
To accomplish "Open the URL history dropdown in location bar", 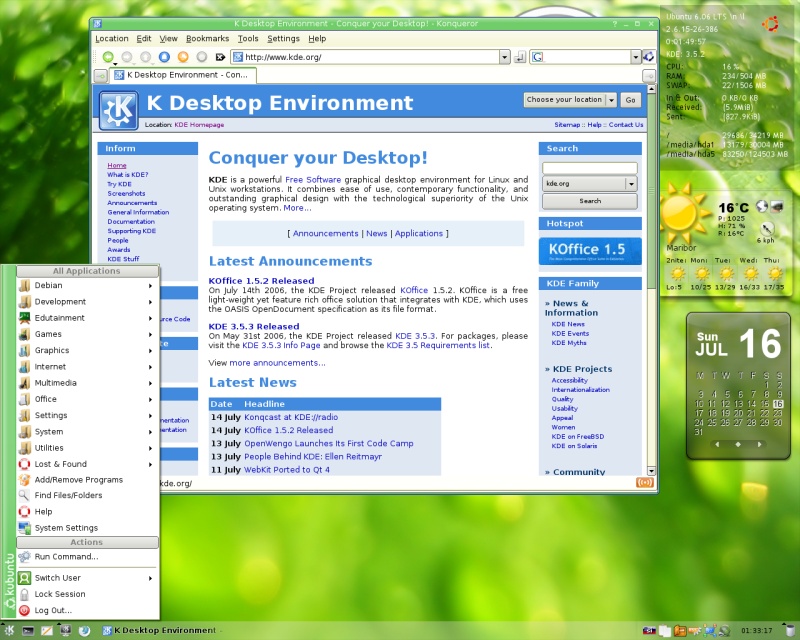I will click(505, 57).
